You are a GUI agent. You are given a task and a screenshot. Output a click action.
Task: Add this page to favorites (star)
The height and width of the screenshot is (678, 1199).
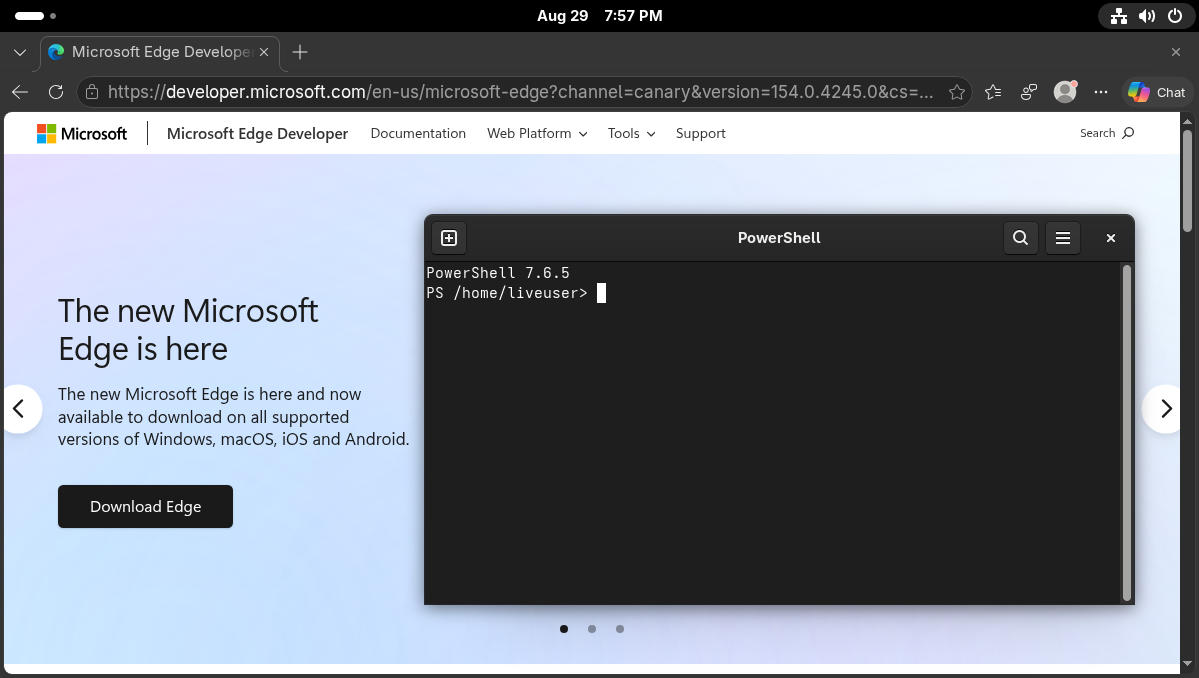[957, 92]
